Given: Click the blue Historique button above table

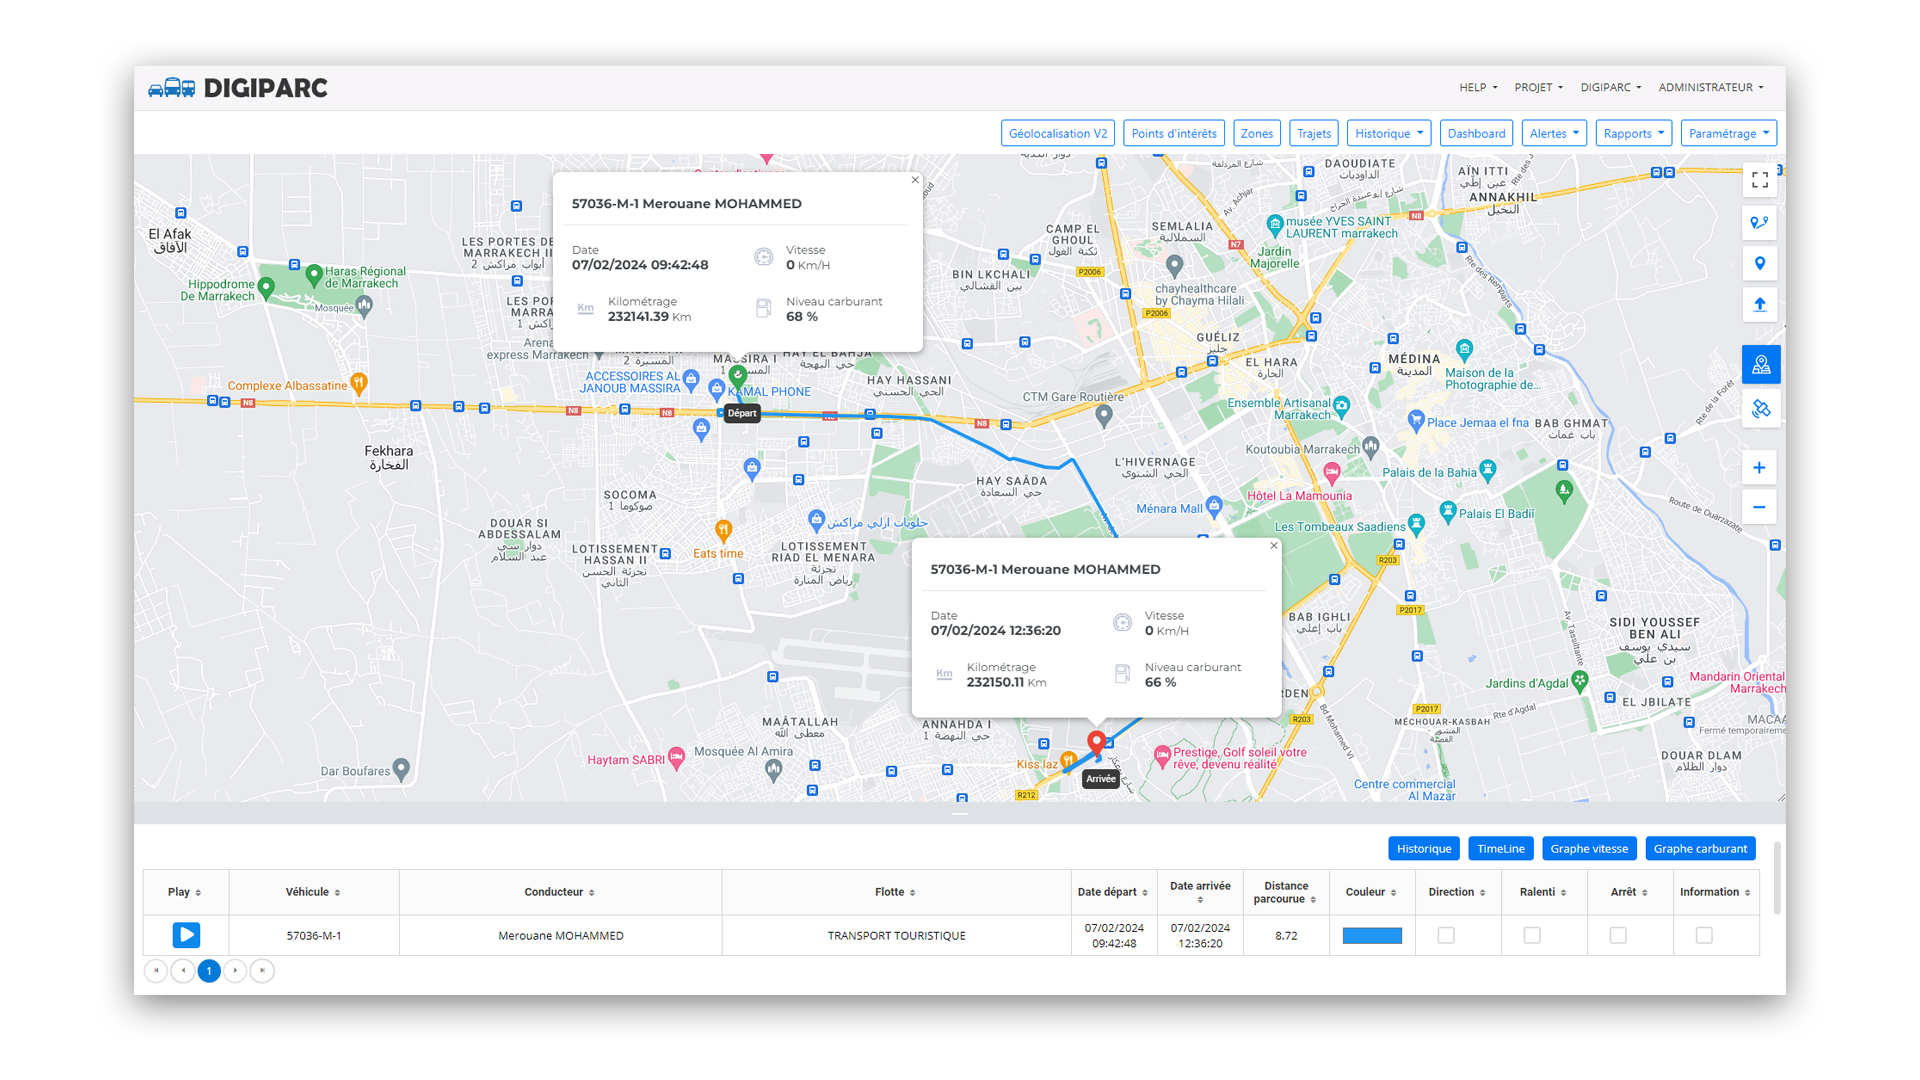Looking at the screenshot, I should [1424, 849].
